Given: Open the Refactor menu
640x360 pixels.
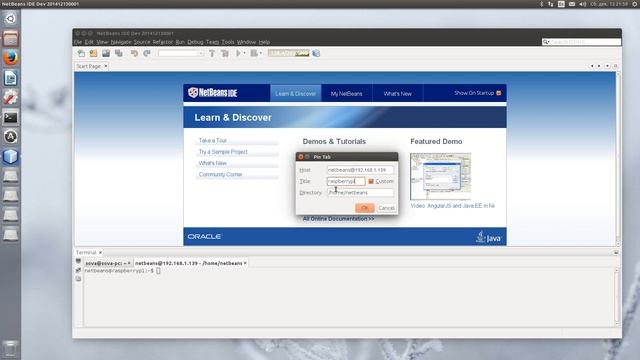Looking at the screenshot, I should (163, 42).
